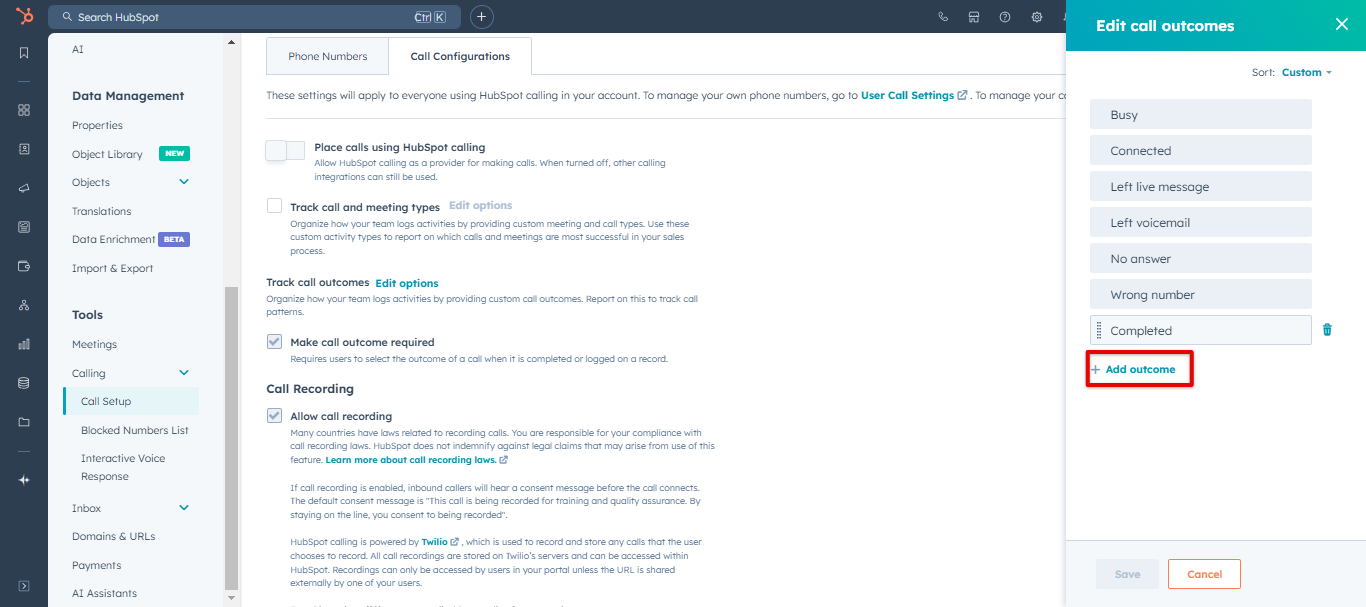Open Learn more about call recording laws
This screenshot has height=607, width=1366.
[x=410, y=460]
